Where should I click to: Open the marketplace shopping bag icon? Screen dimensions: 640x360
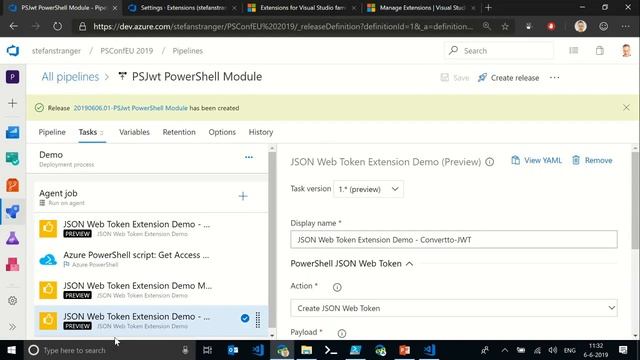[x=600, y=51]
